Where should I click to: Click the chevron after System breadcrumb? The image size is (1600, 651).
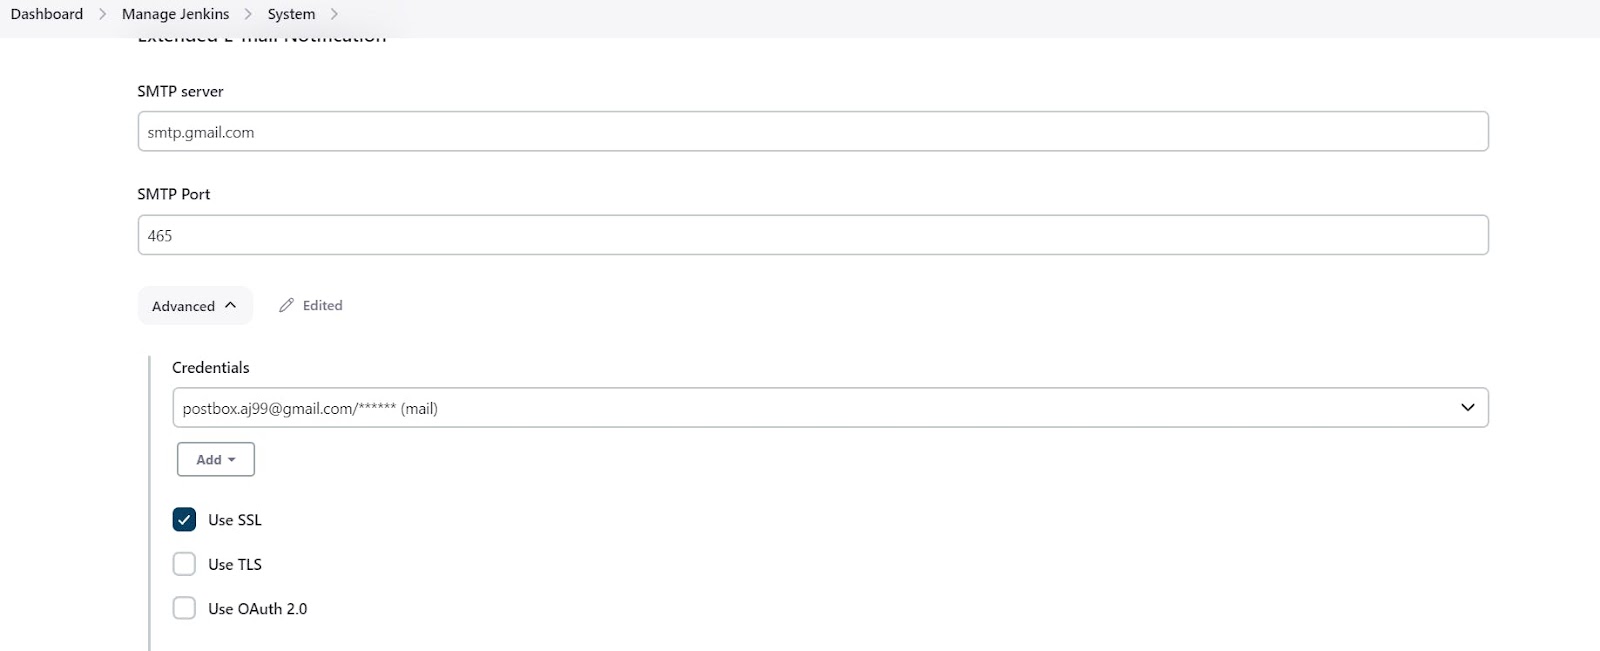pyautogui.click(x=334, y=14)
